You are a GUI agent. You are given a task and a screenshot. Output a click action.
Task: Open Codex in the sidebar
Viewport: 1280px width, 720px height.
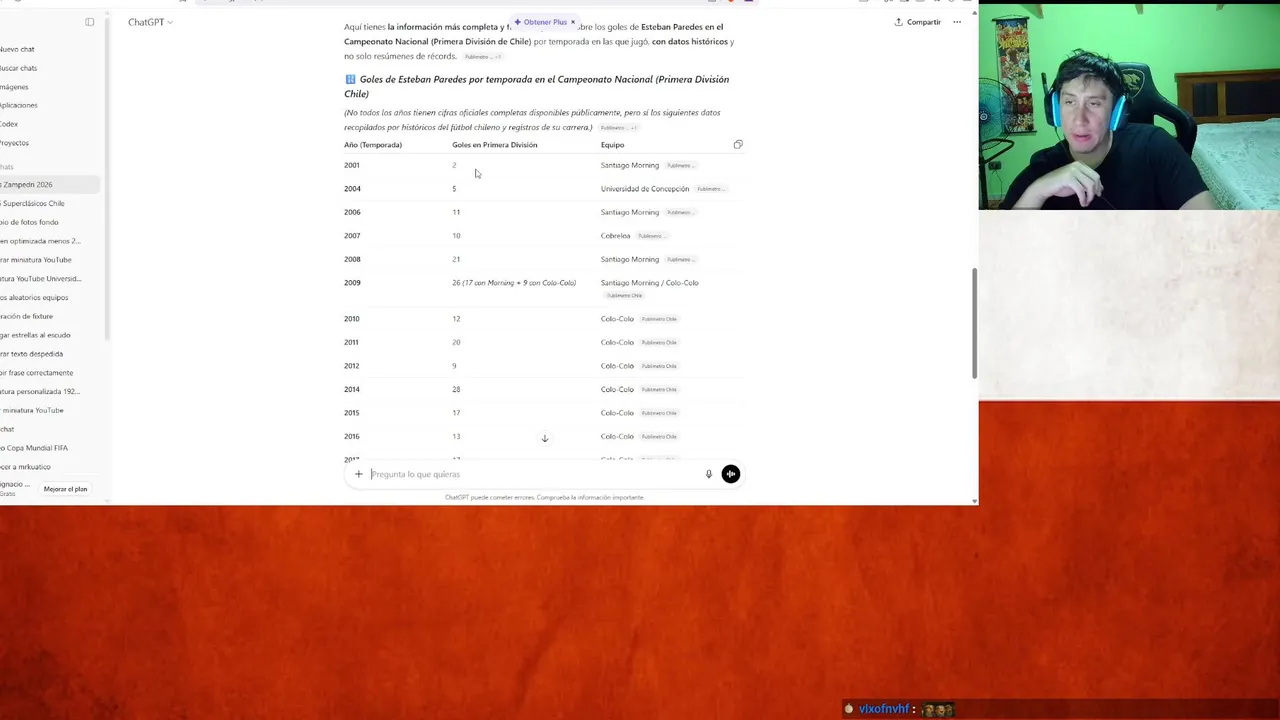(x=9, y=124)
